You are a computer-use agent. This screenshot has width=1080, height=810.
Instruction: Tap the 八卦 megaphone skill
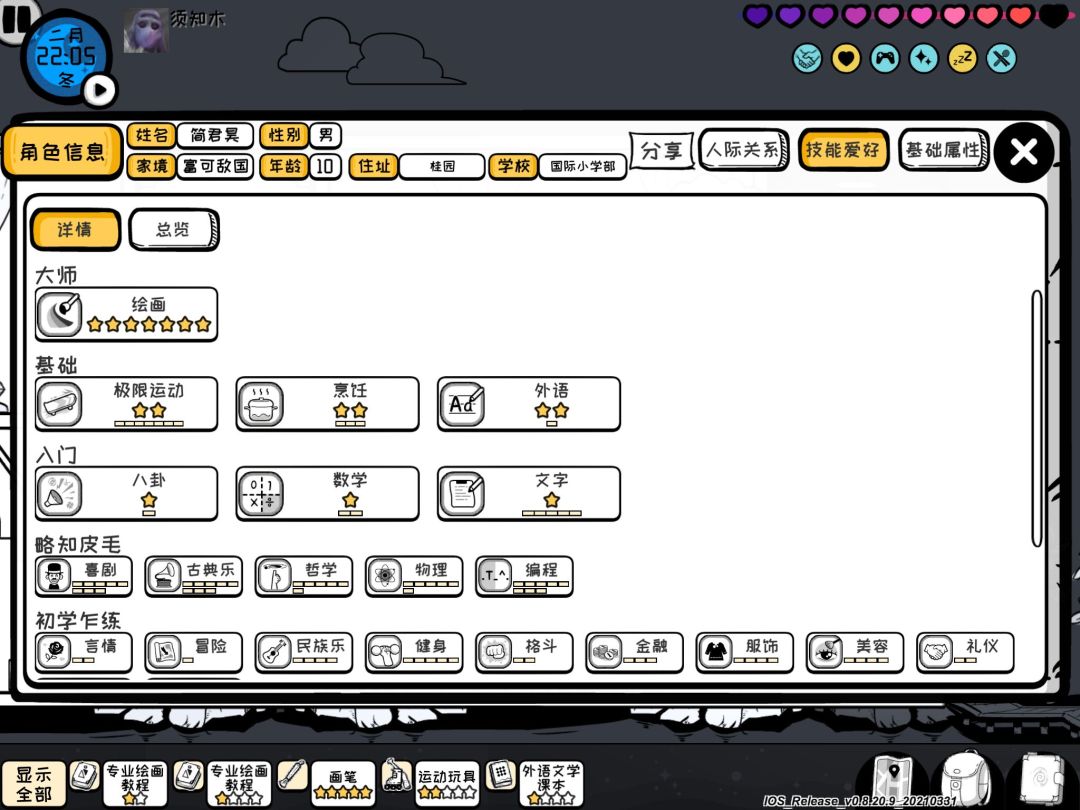tap(127, 494)
